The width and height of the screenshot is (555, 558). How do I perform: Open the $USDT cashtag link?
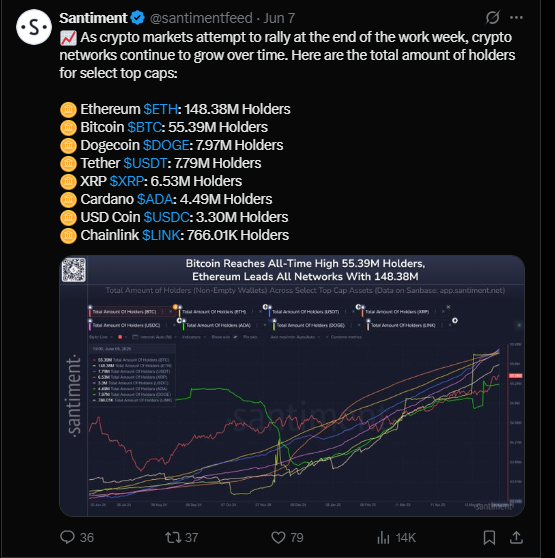(x=145, y=163)
